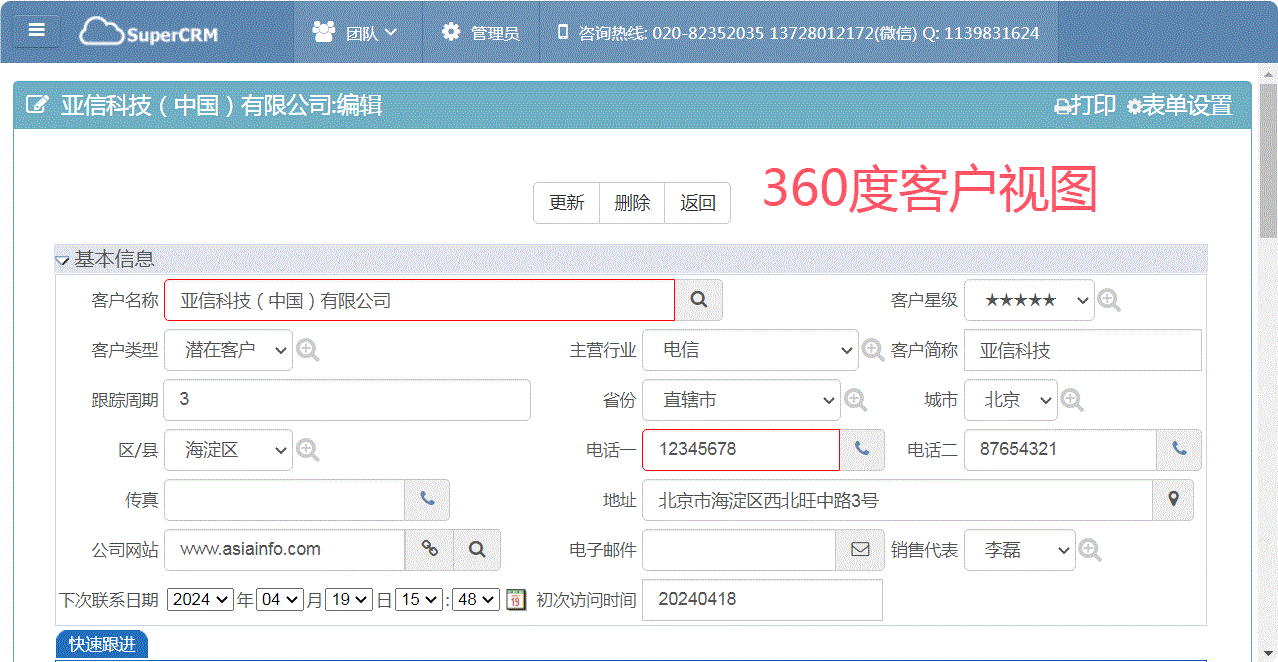Click phone dial icon for 电话二
Screen dimensions: 1278x662
(1179, 450)
